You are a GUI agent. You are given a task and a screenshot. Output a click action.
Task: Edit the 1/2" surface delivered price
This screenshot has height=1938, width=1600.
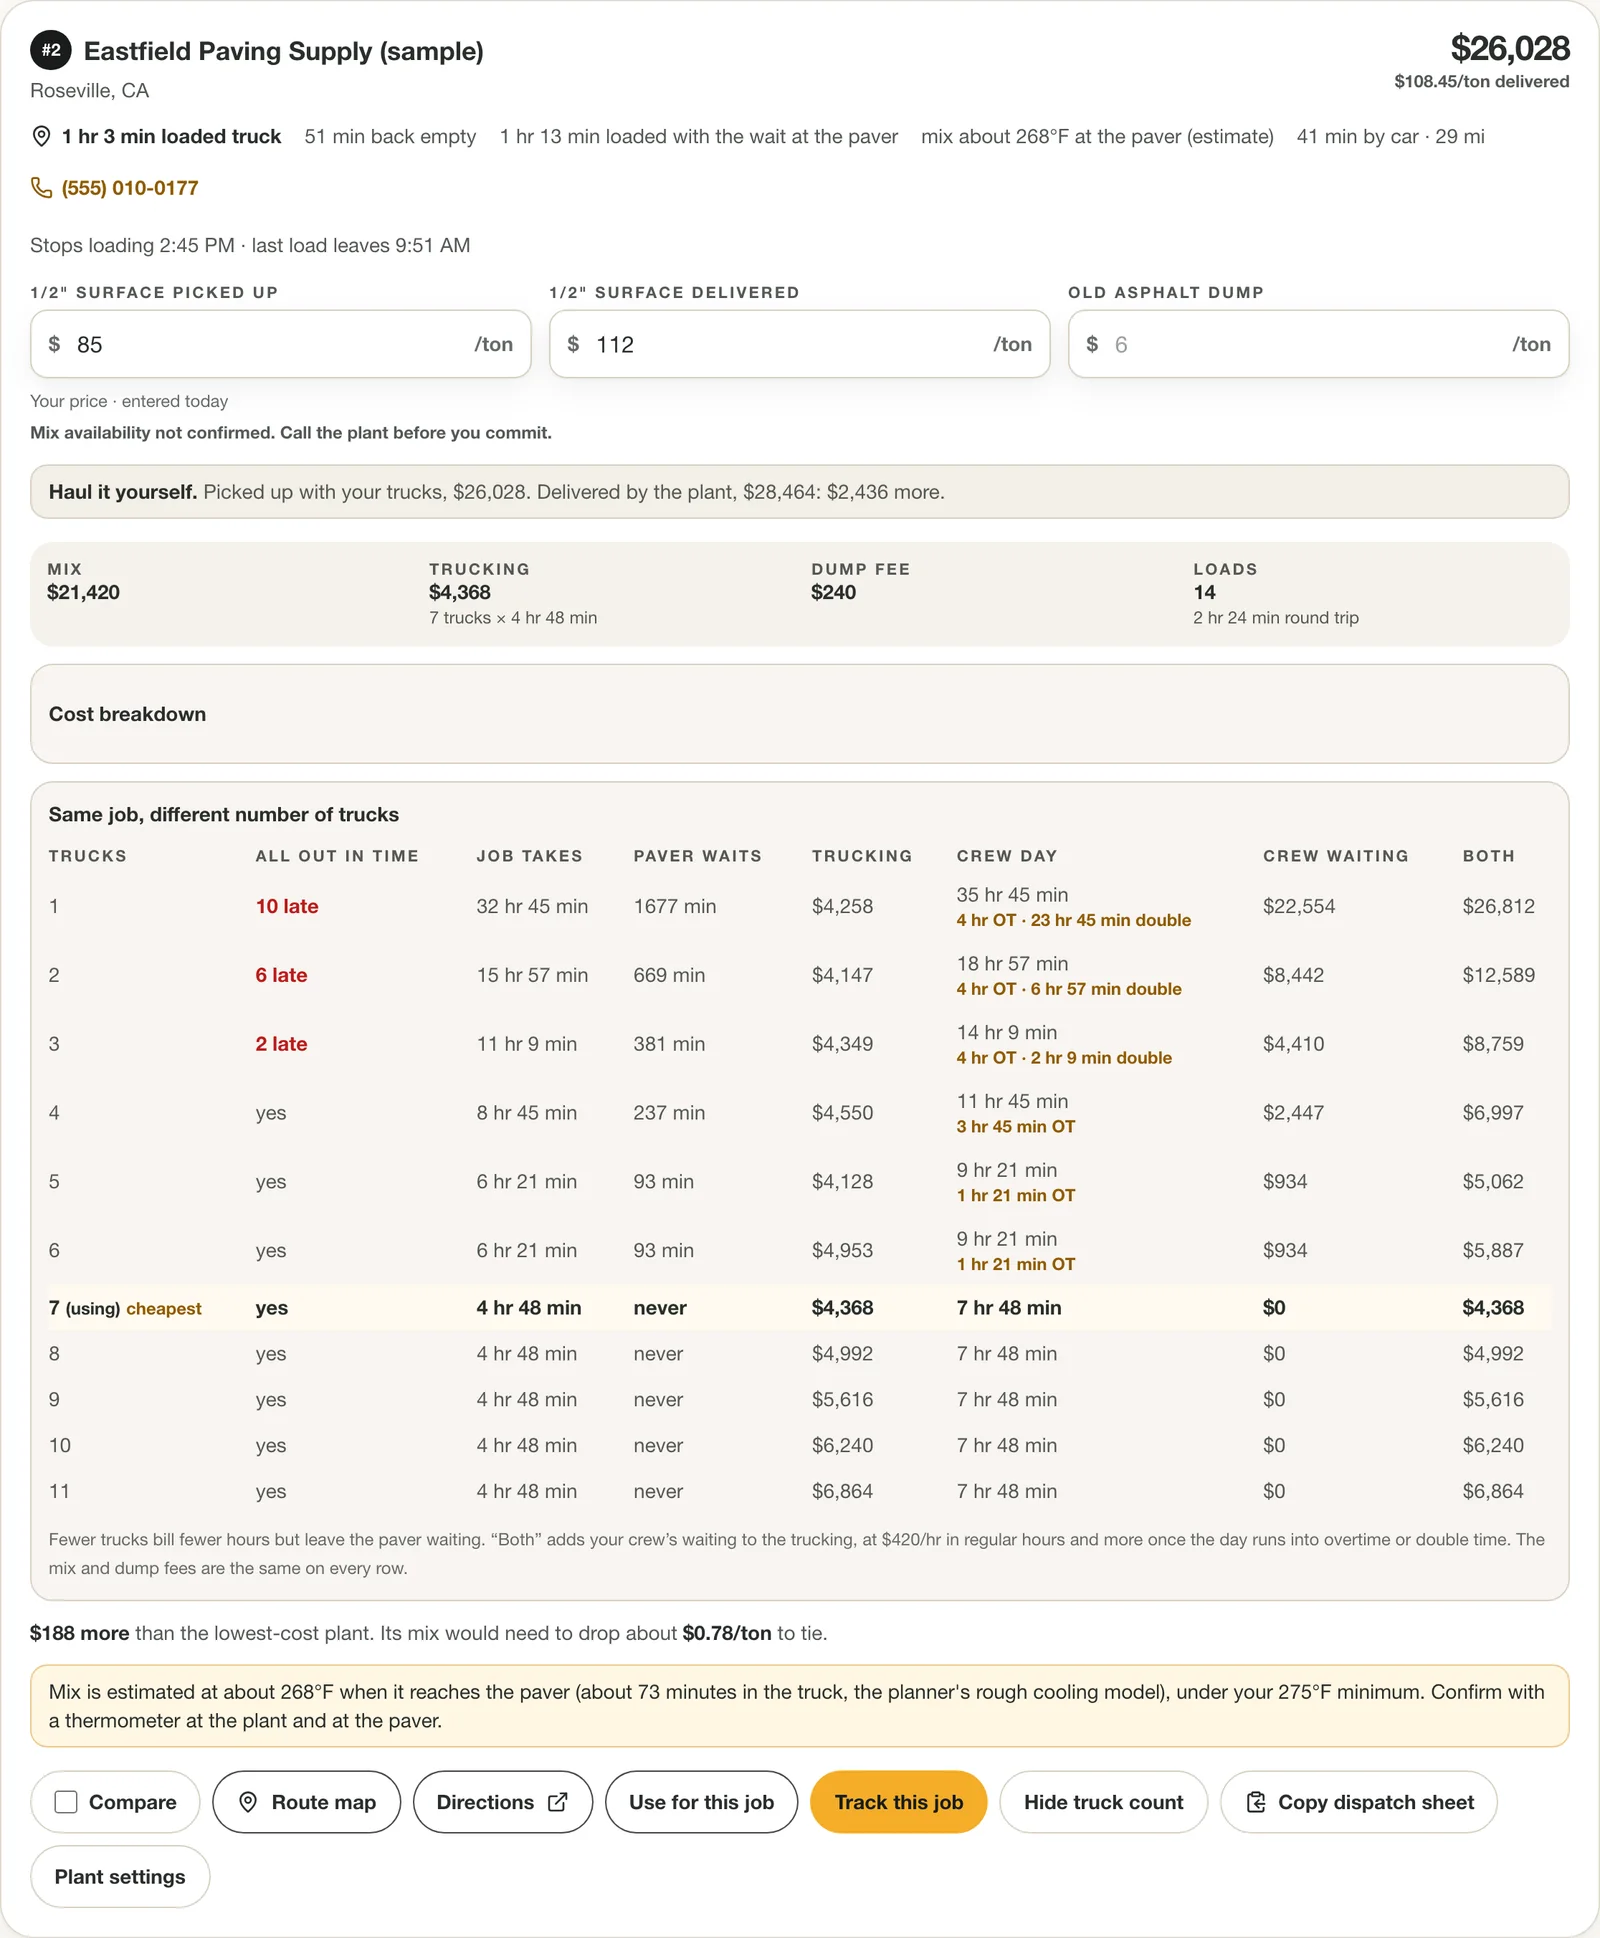click(799, 344)
